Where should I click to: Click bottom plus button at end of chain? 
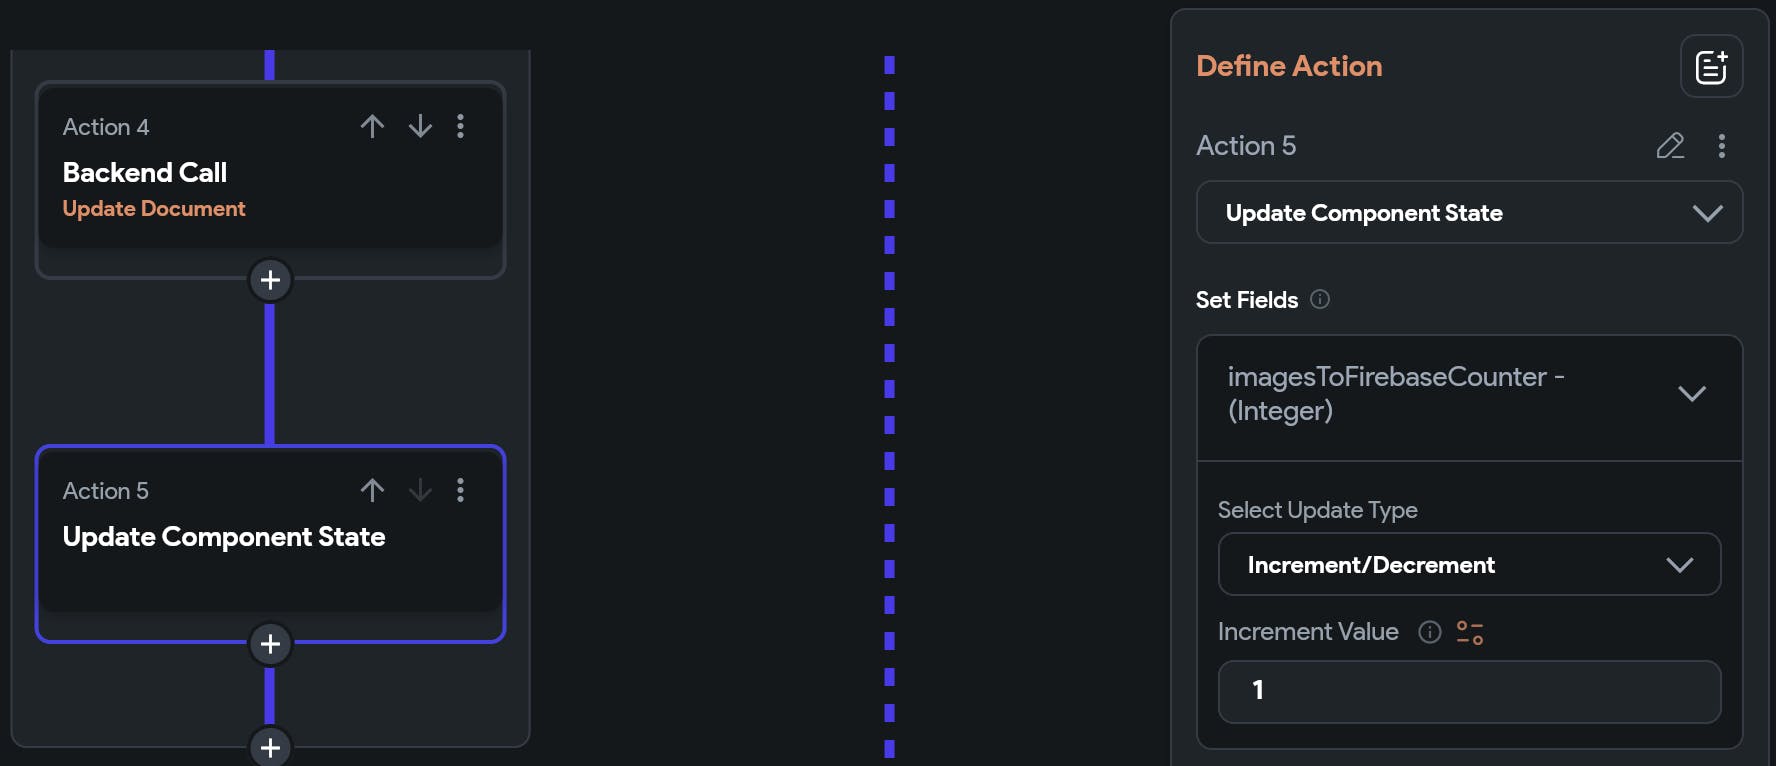pyautogui.click(x=270, y=746)
